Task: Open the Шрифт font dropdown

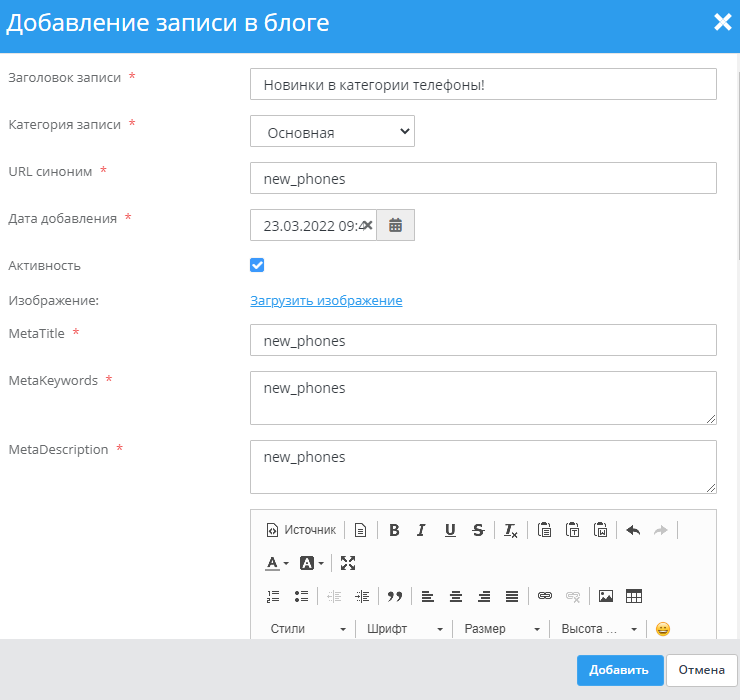Action: click(404, 629)
